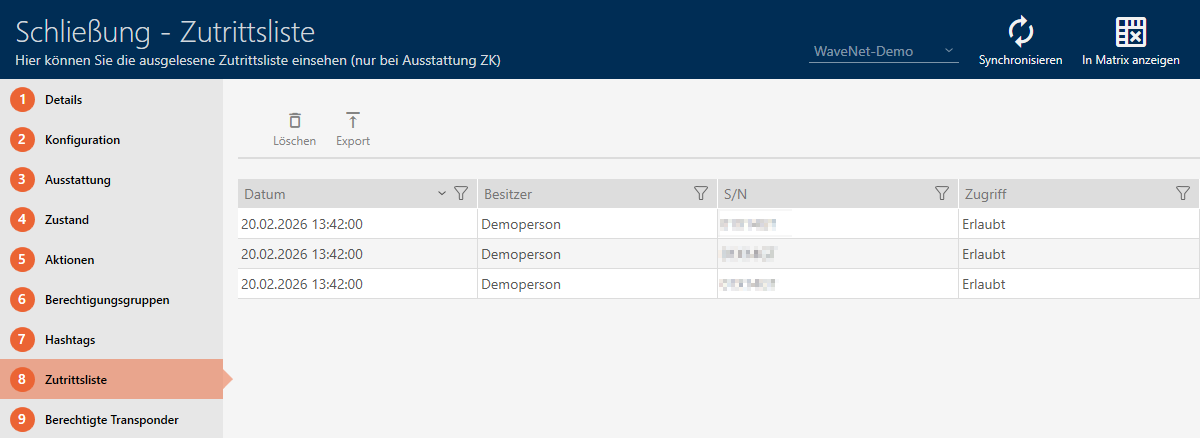Click the Löschen trash icon

294,121
